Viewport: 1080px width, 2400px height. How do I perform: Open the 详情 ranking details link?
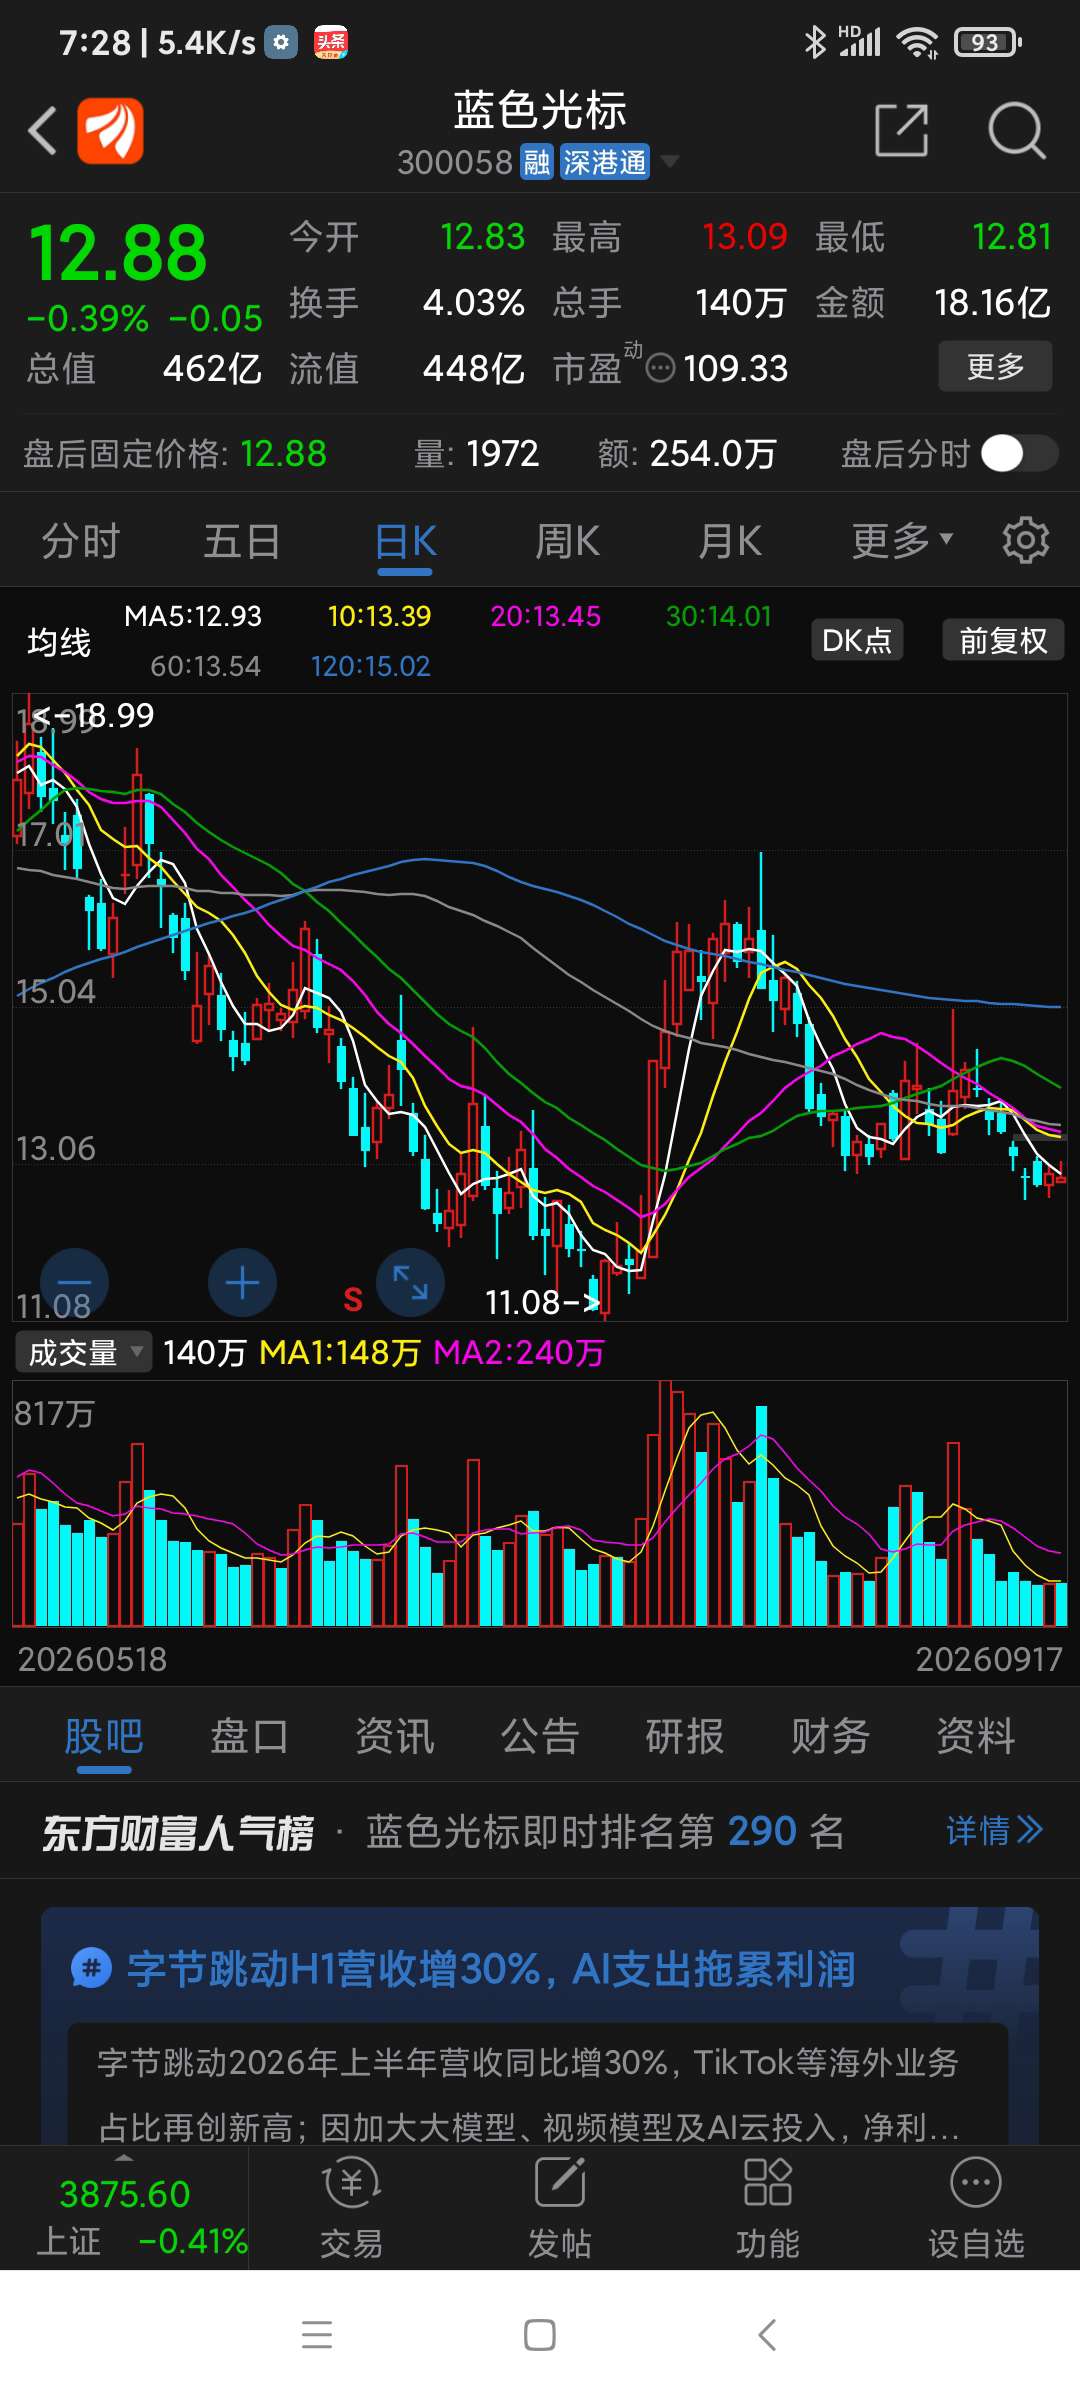(994, 1830)
